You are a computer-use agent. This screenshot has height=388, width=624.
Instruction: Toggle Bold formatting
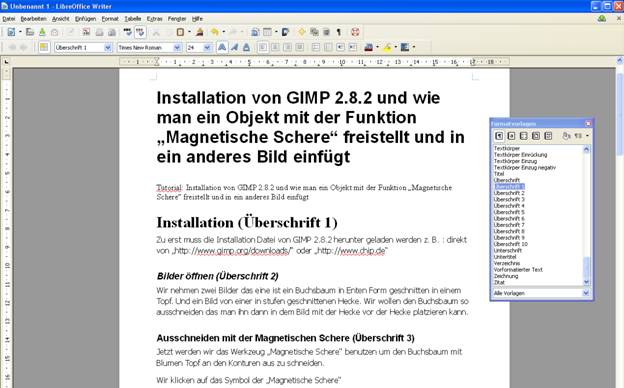[222, 47]
